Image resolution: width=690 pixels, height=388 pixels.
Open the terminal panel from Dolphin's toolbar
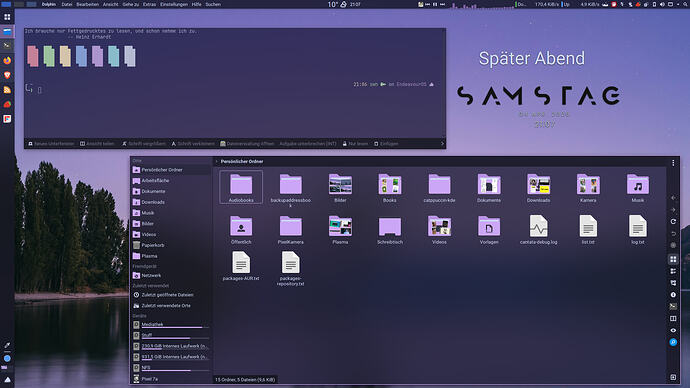pyautogui.click(x=673, y=307)
